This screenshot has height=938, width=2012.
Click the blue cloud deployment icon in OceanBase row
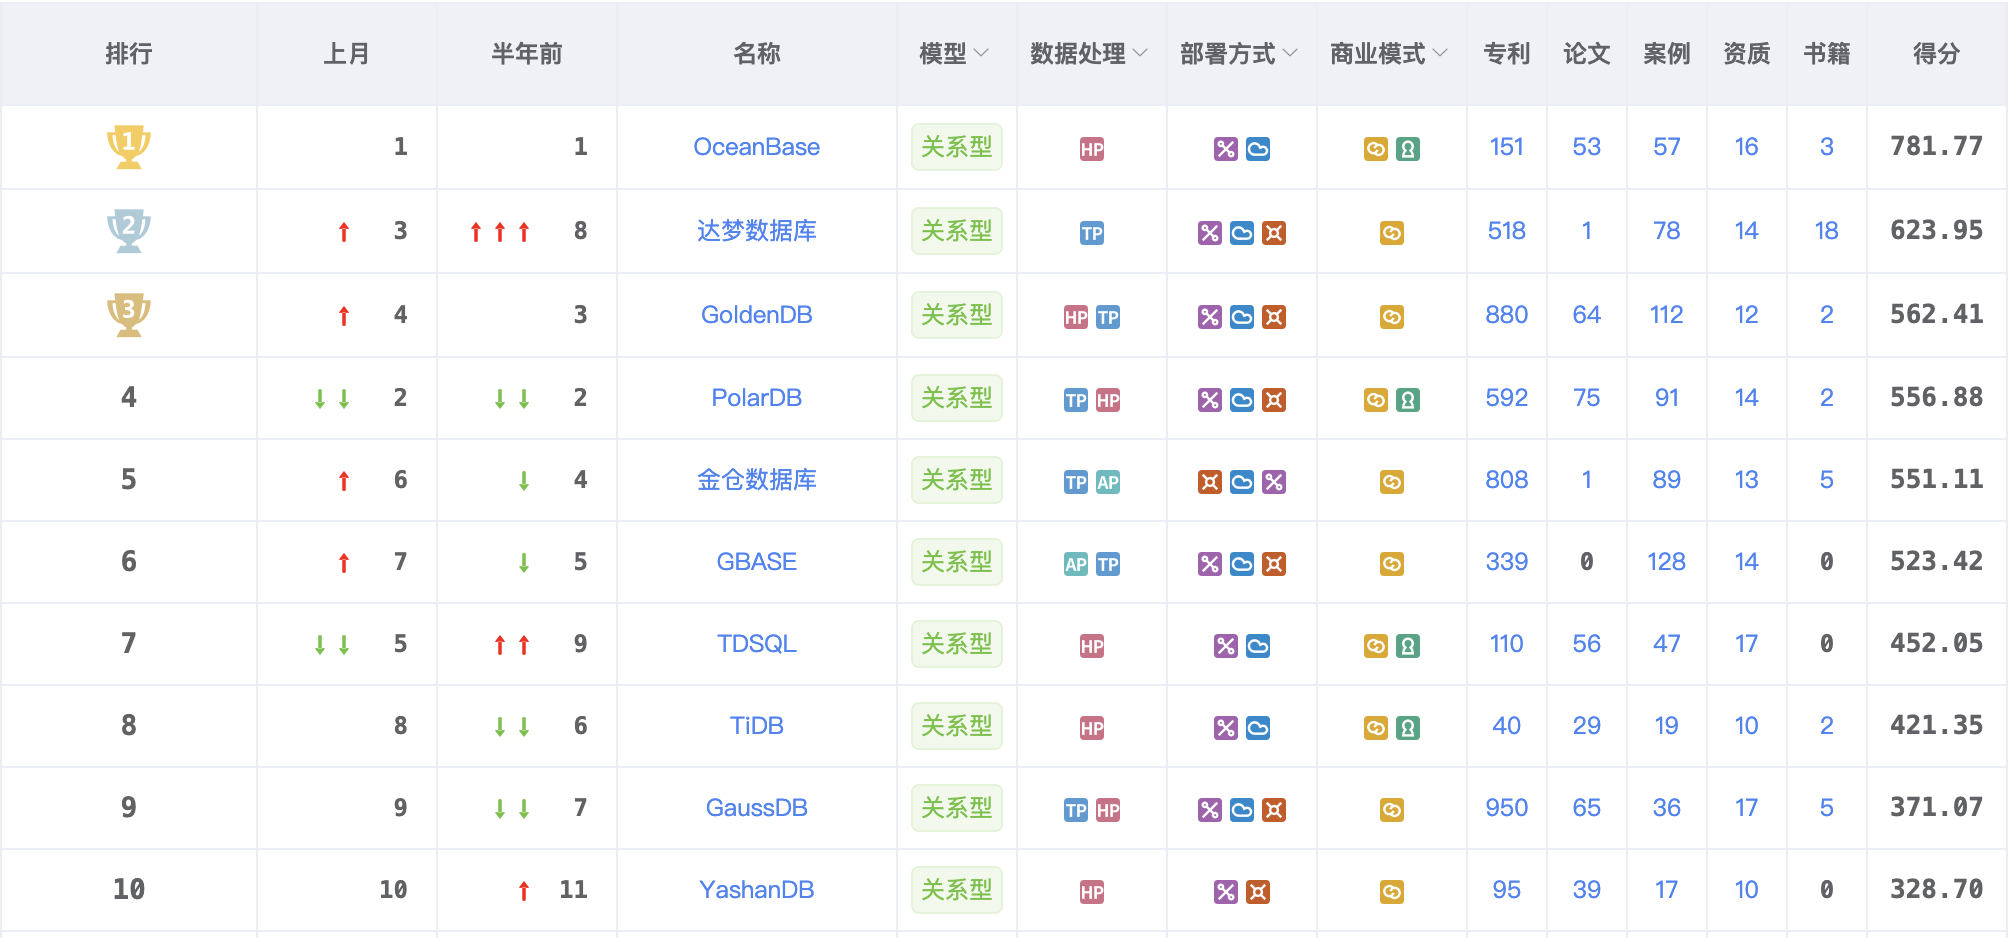[x=1258, y=147]
